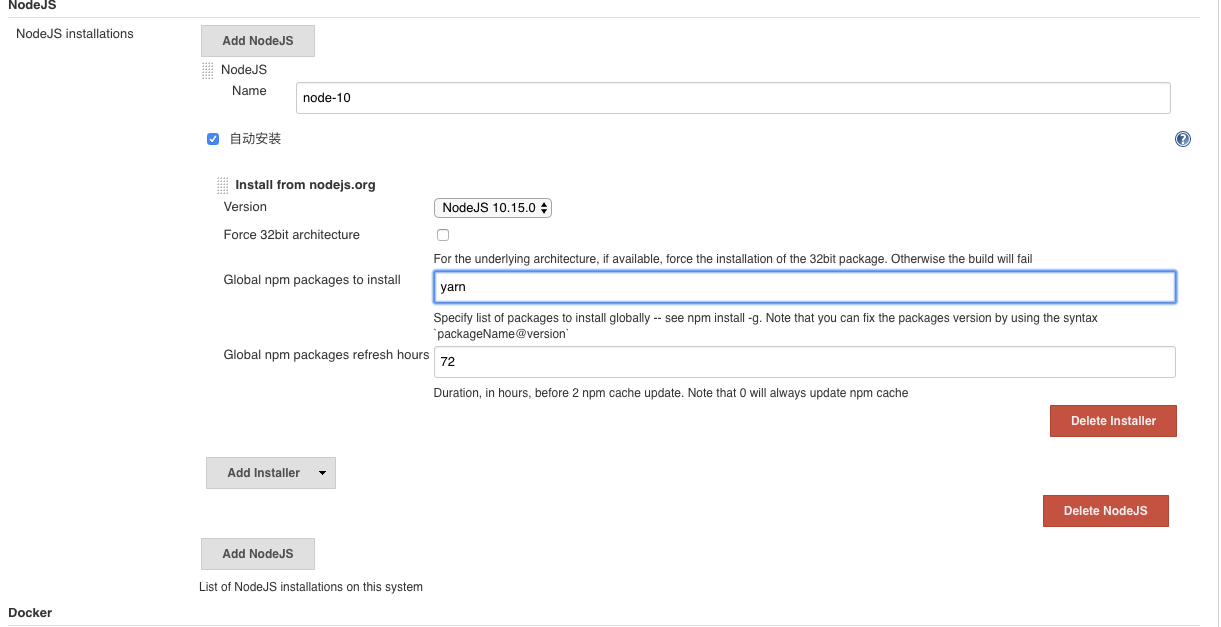Grab the drag handle next to Install from nodejs.org
Viewport: 1221px width, 627px height.
click(x=221, y=185)
